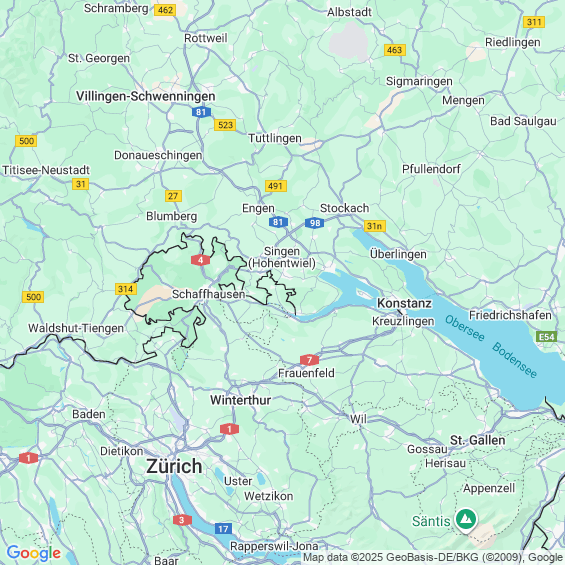Click the Obersee Bodensee lake label
This screenshot has height=565, width=565.
(x=491, y=346)
